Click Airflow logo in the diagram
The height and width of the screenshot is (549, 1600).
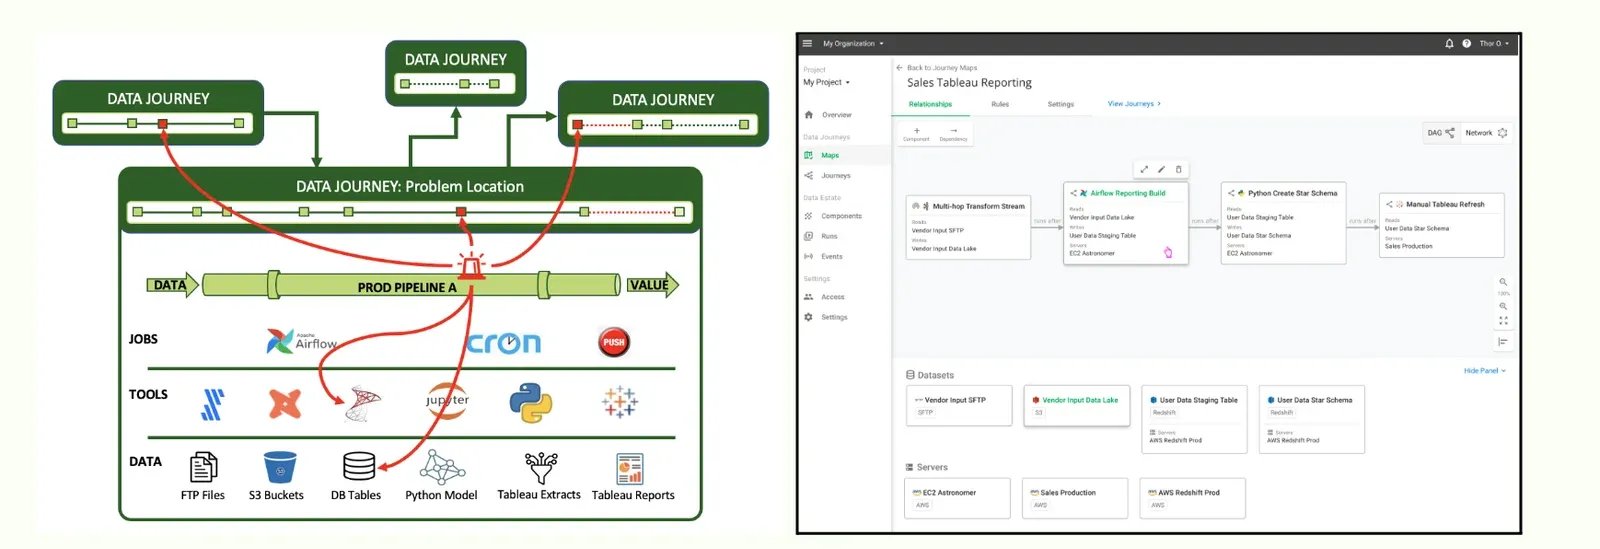(x=300, y=341)
